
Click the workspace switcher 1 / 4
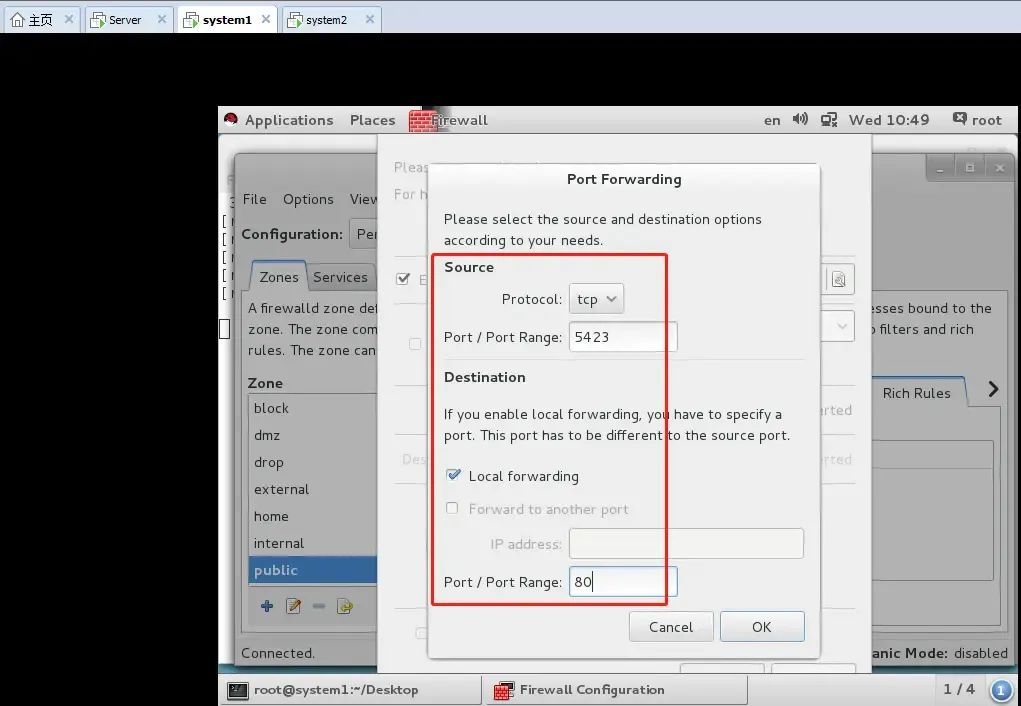click(959, 689)
